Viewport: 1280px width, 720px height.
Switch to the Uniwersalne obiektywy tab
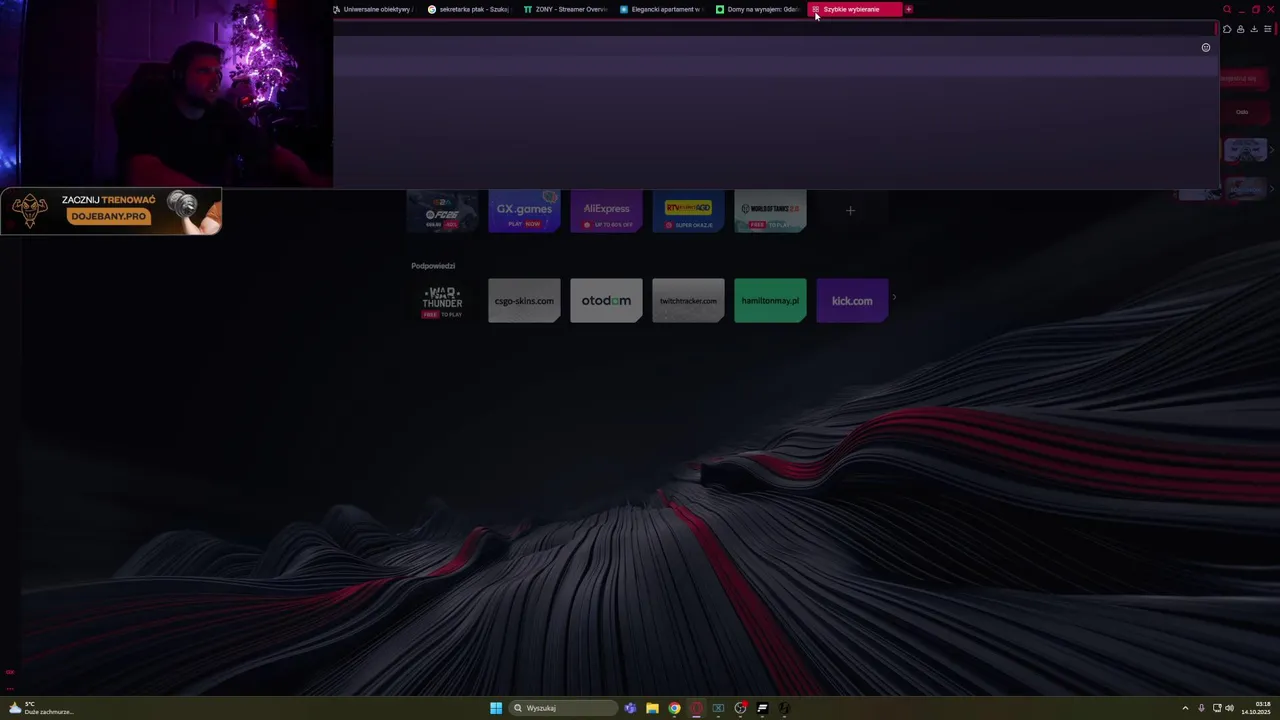pos(373,9)
